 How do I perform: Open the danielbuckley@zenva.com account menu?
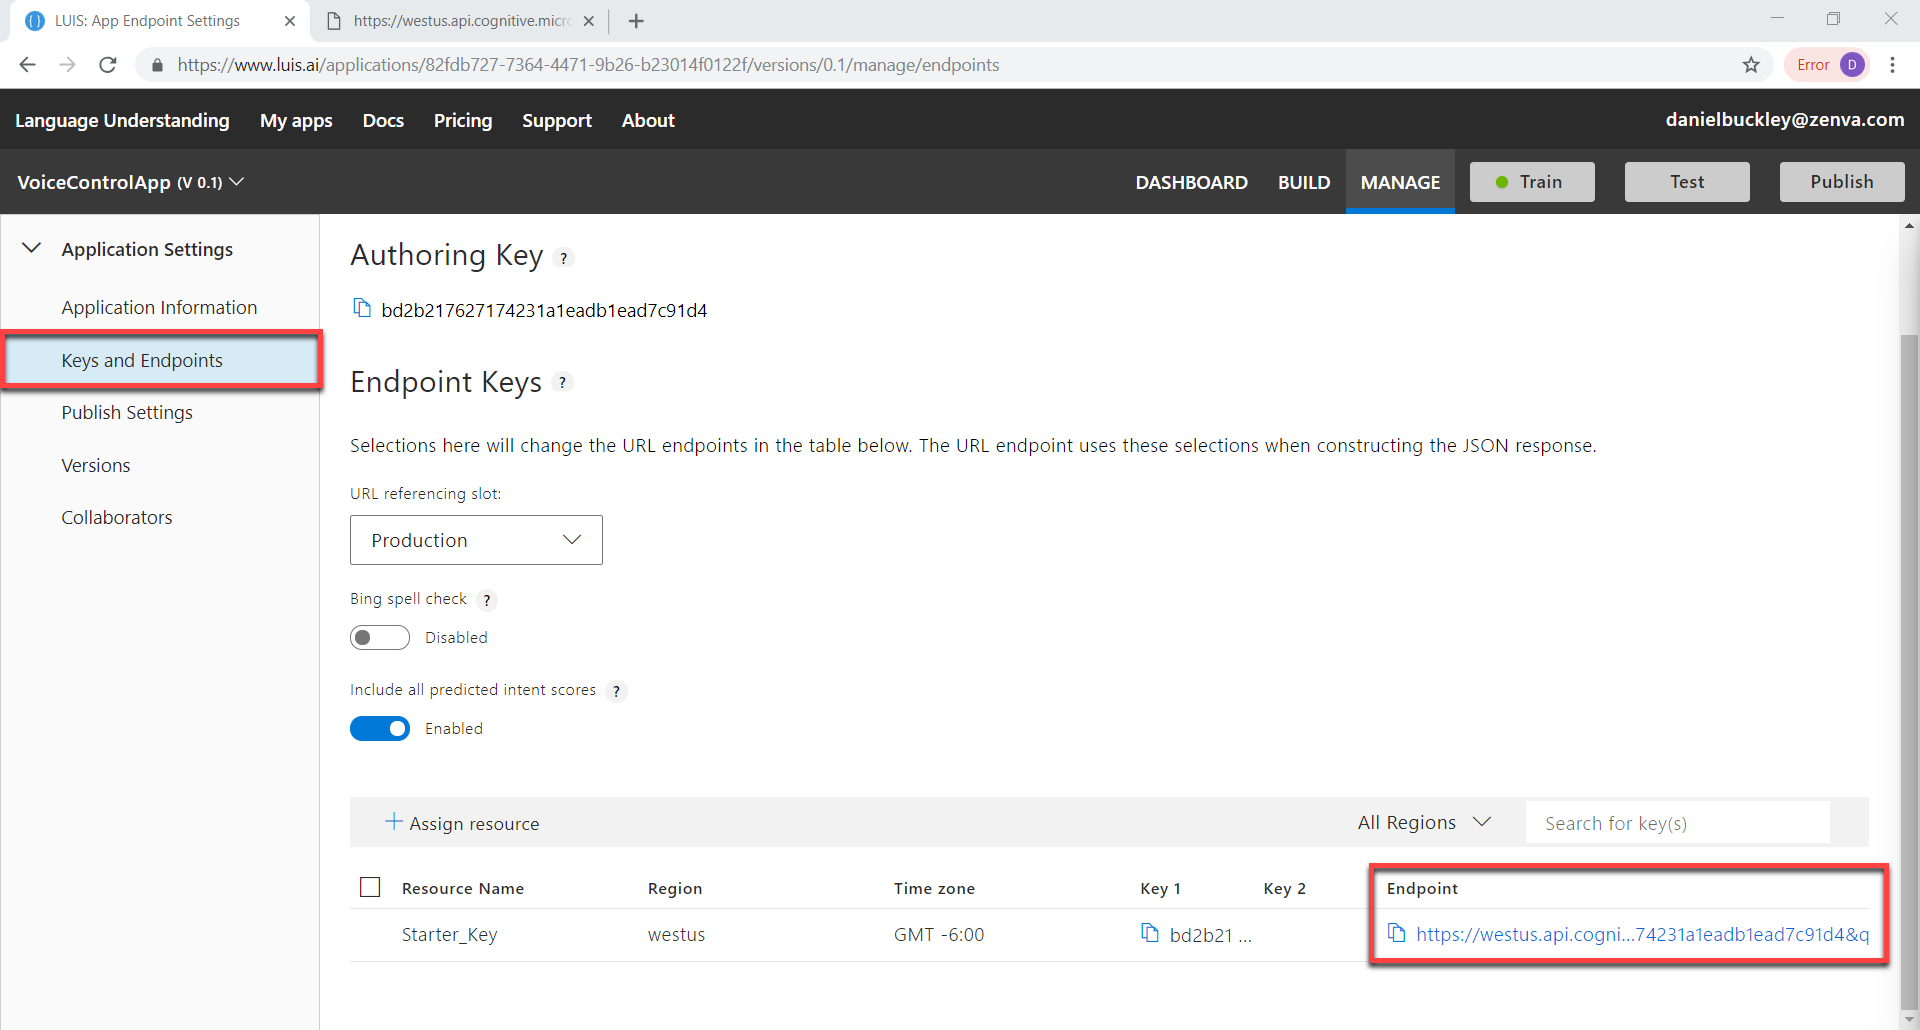1784,119
